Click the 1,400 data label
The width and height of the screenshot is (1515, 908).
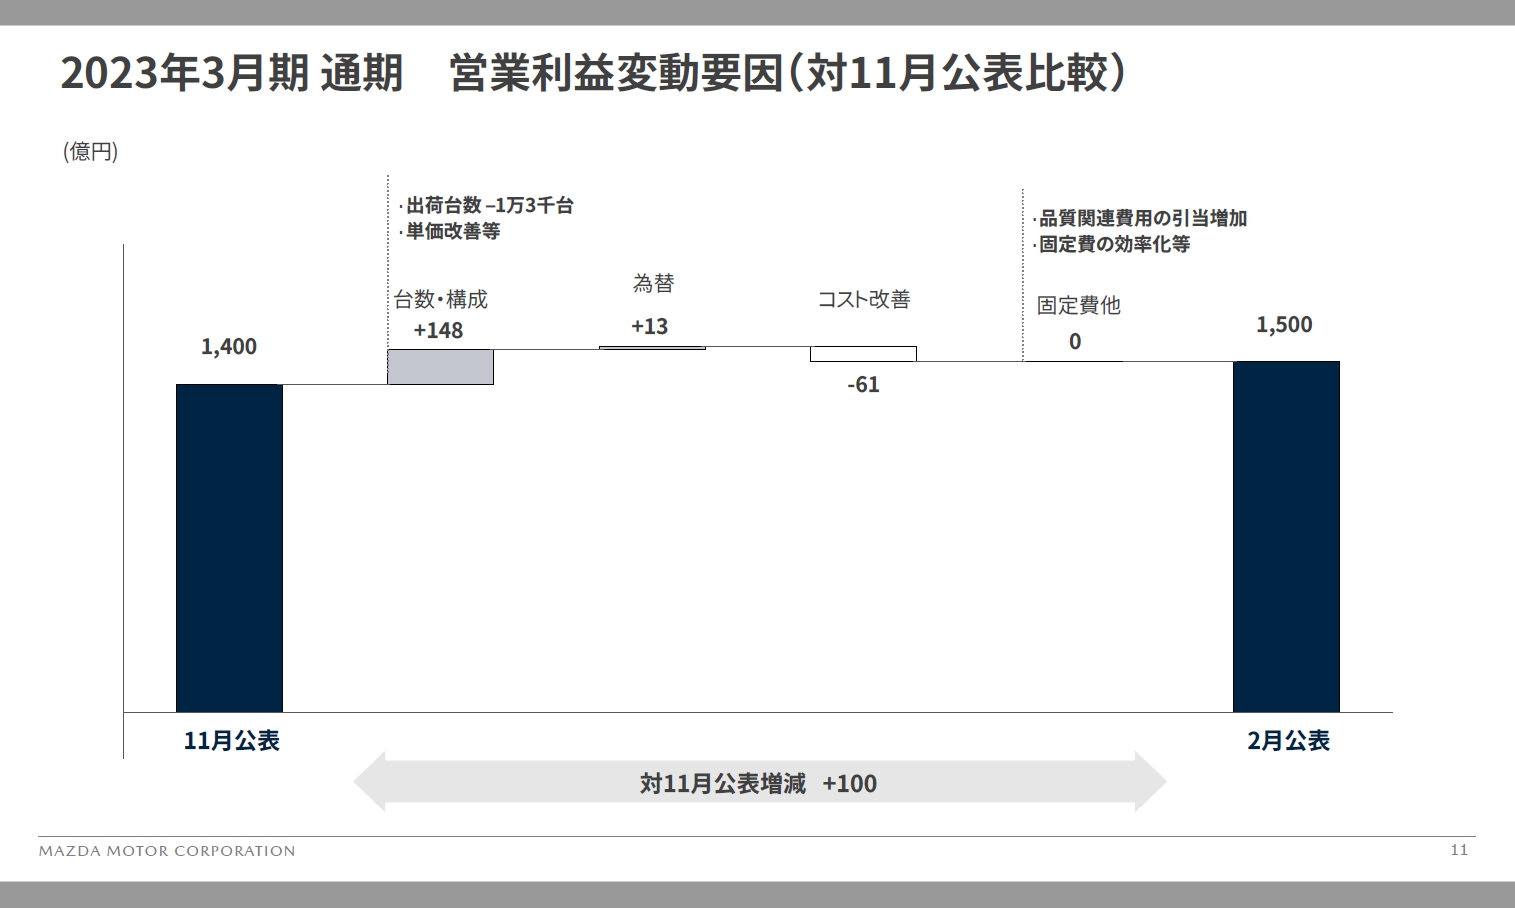coord(228,347)
